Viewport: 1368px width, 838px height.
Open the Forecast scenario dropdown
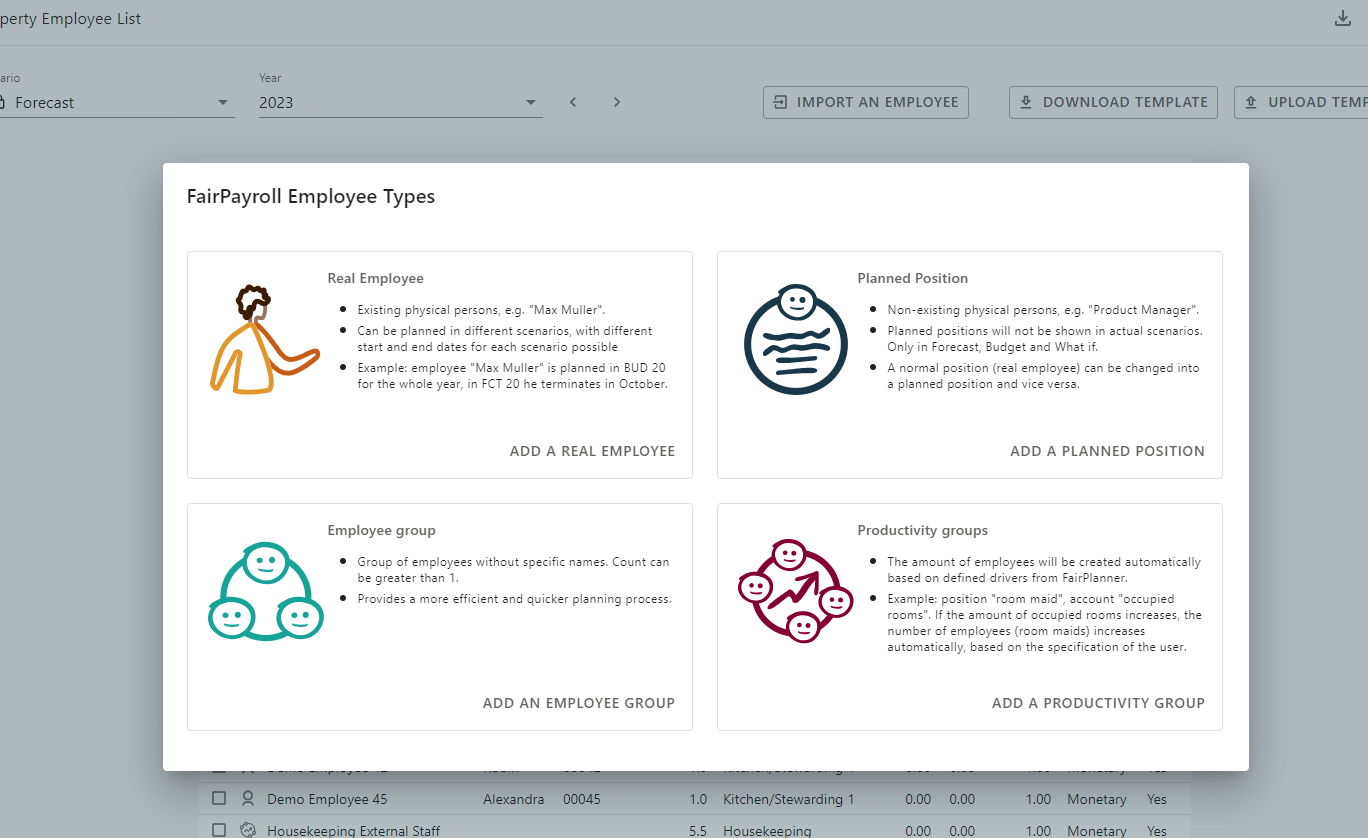tap(117, 102)
